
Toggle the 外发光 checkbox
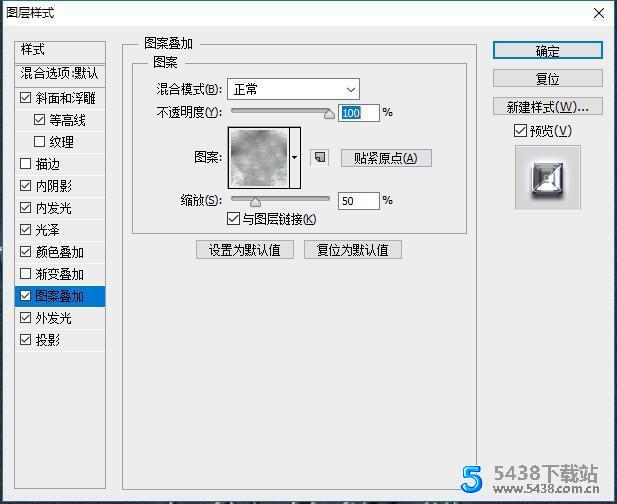coord(26,318)
